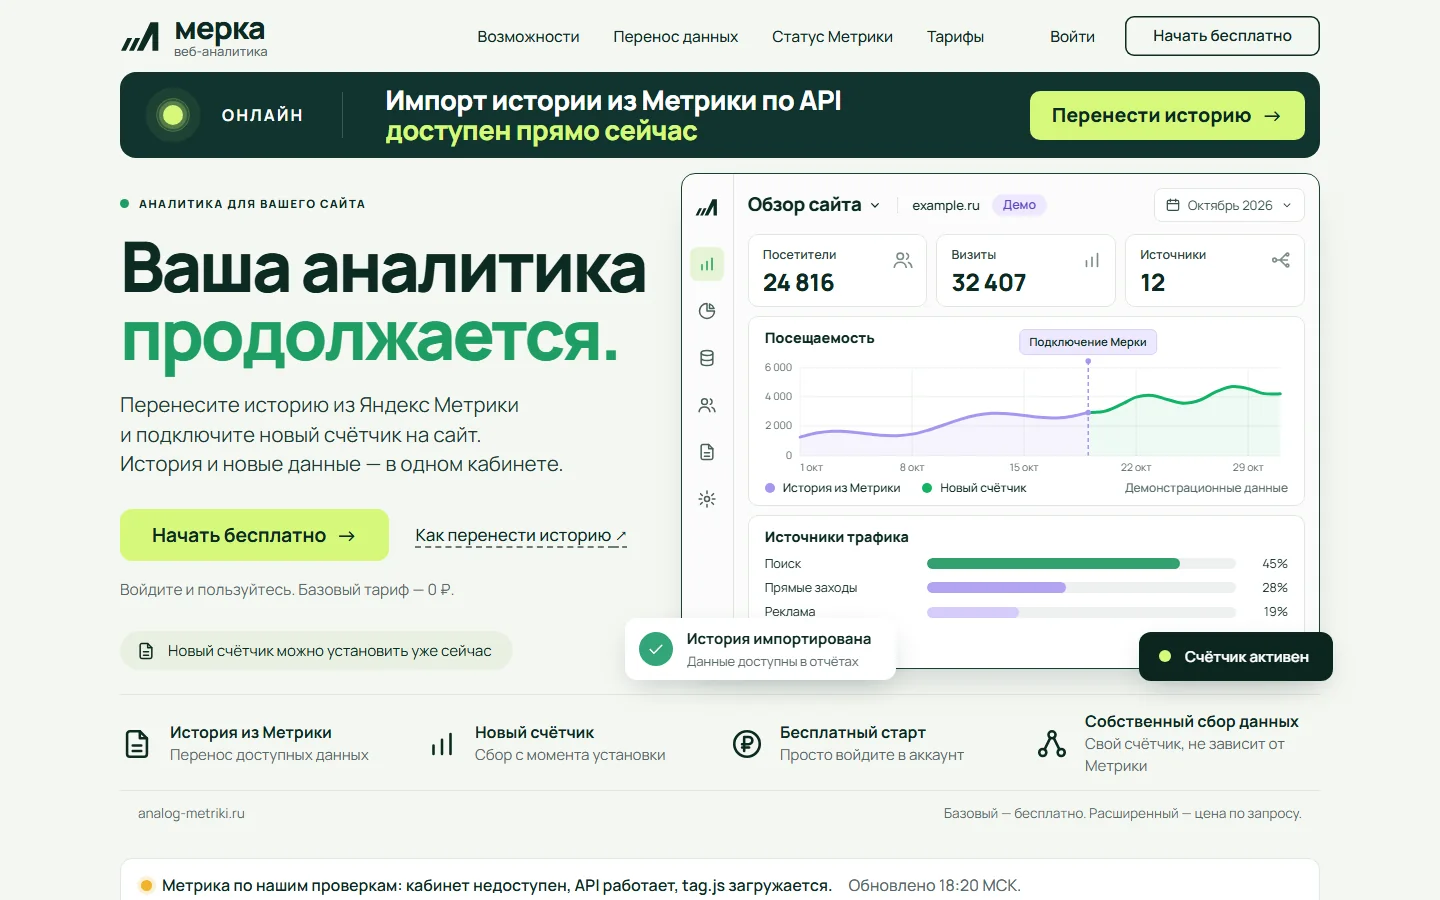Click the share icon in Источники card
The width and height of the screenshot is (1440, 900).
click(x=1281, y=260)
